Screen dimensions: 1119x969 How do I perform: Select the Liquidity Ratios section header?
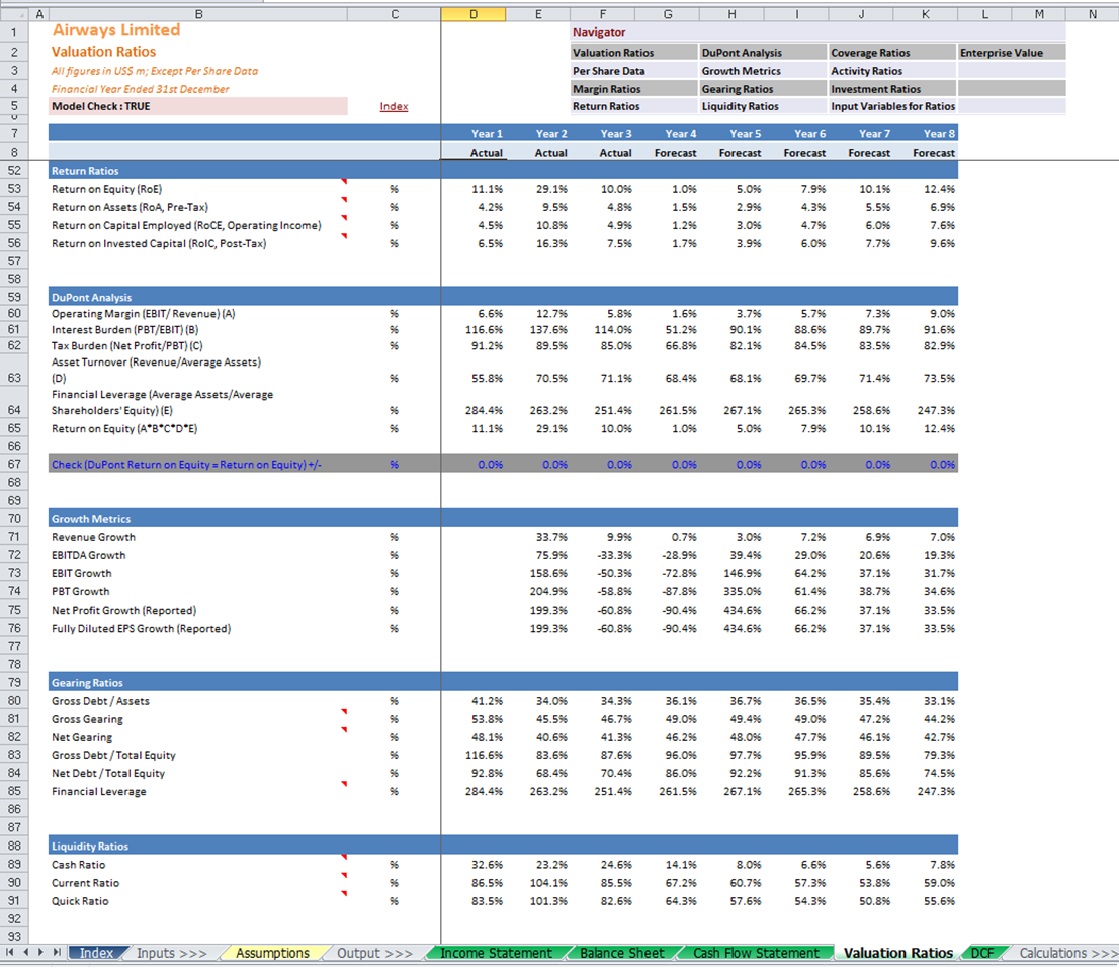coord(503,846)
